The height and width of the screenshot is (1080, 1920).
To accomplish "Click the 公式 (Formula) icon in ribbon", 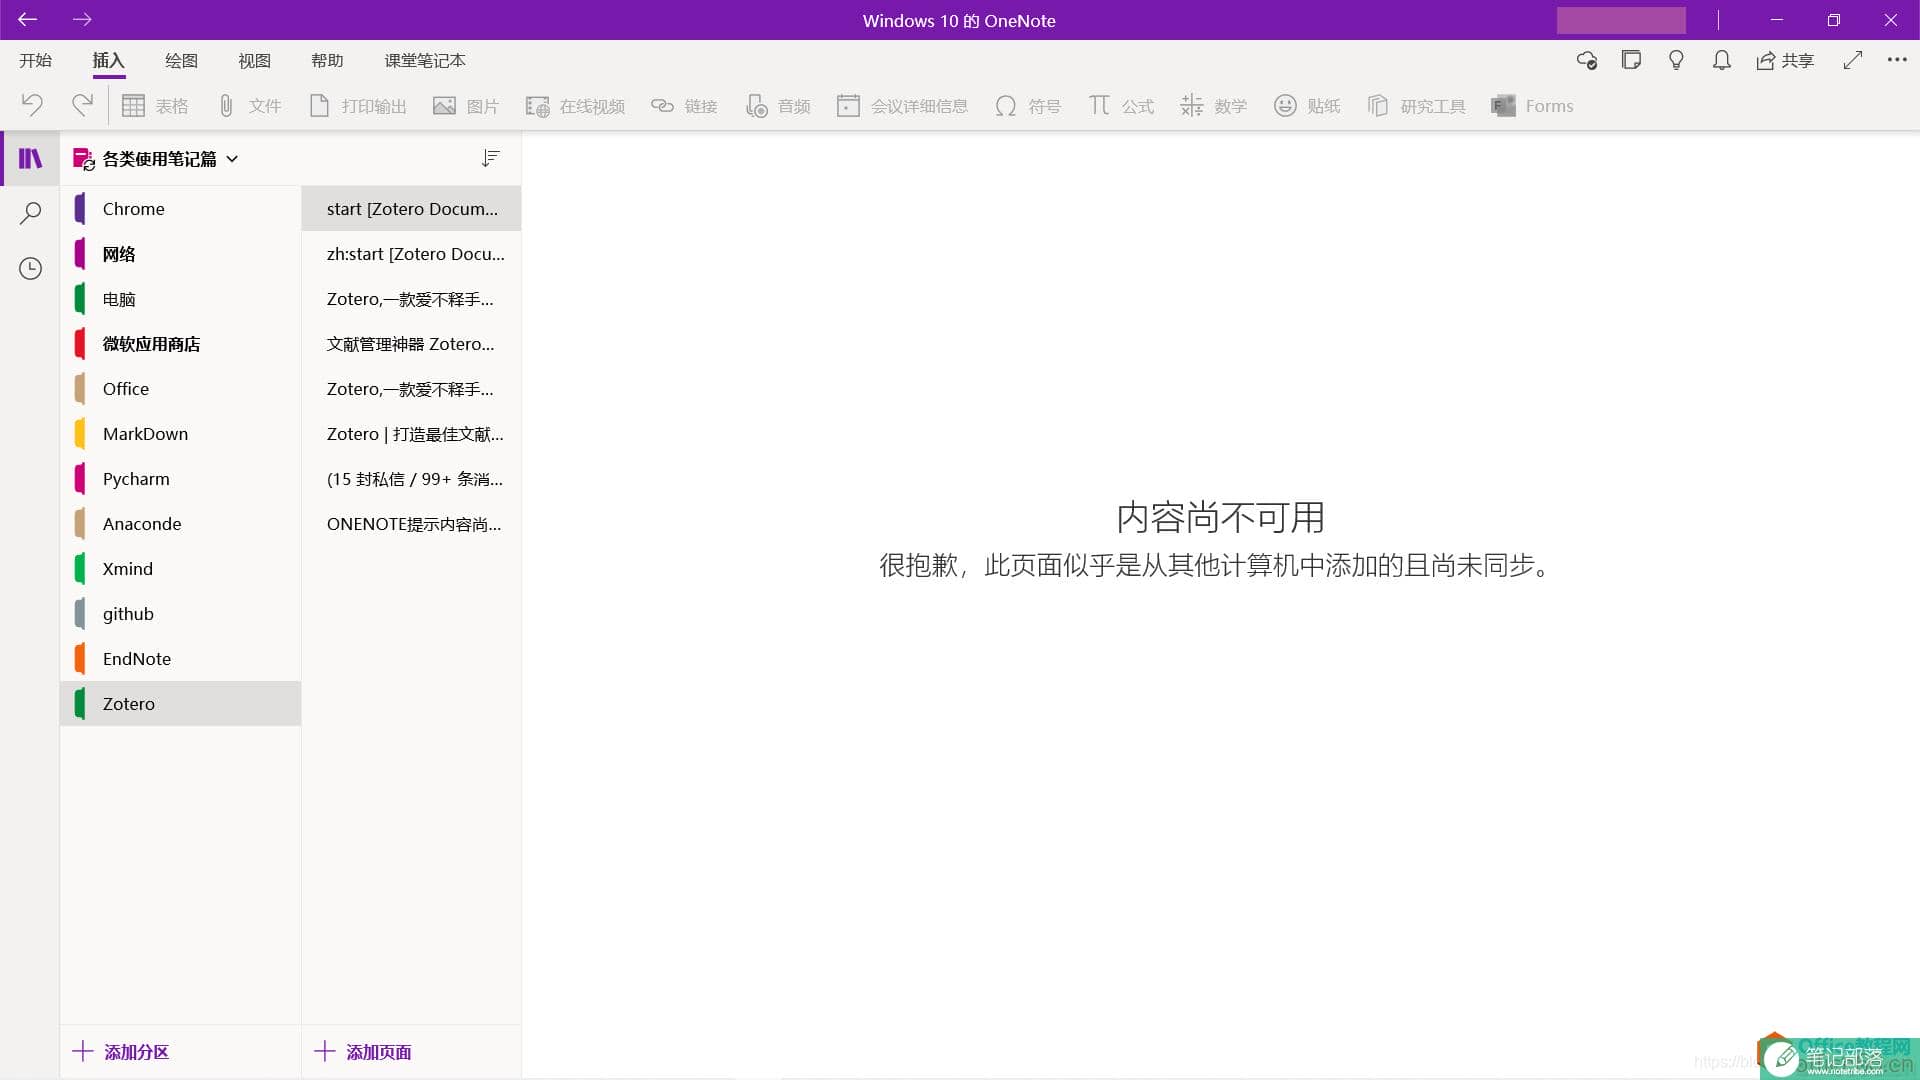I will coord(1120,105).
